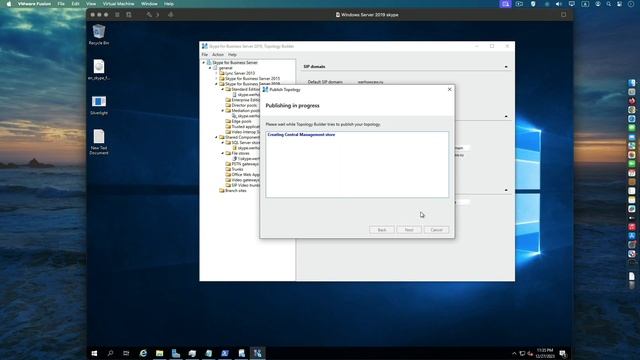This screenshot has width=640, height=360.
Task: Open File Explorer from the taskbar
Action: click(160, 353)
